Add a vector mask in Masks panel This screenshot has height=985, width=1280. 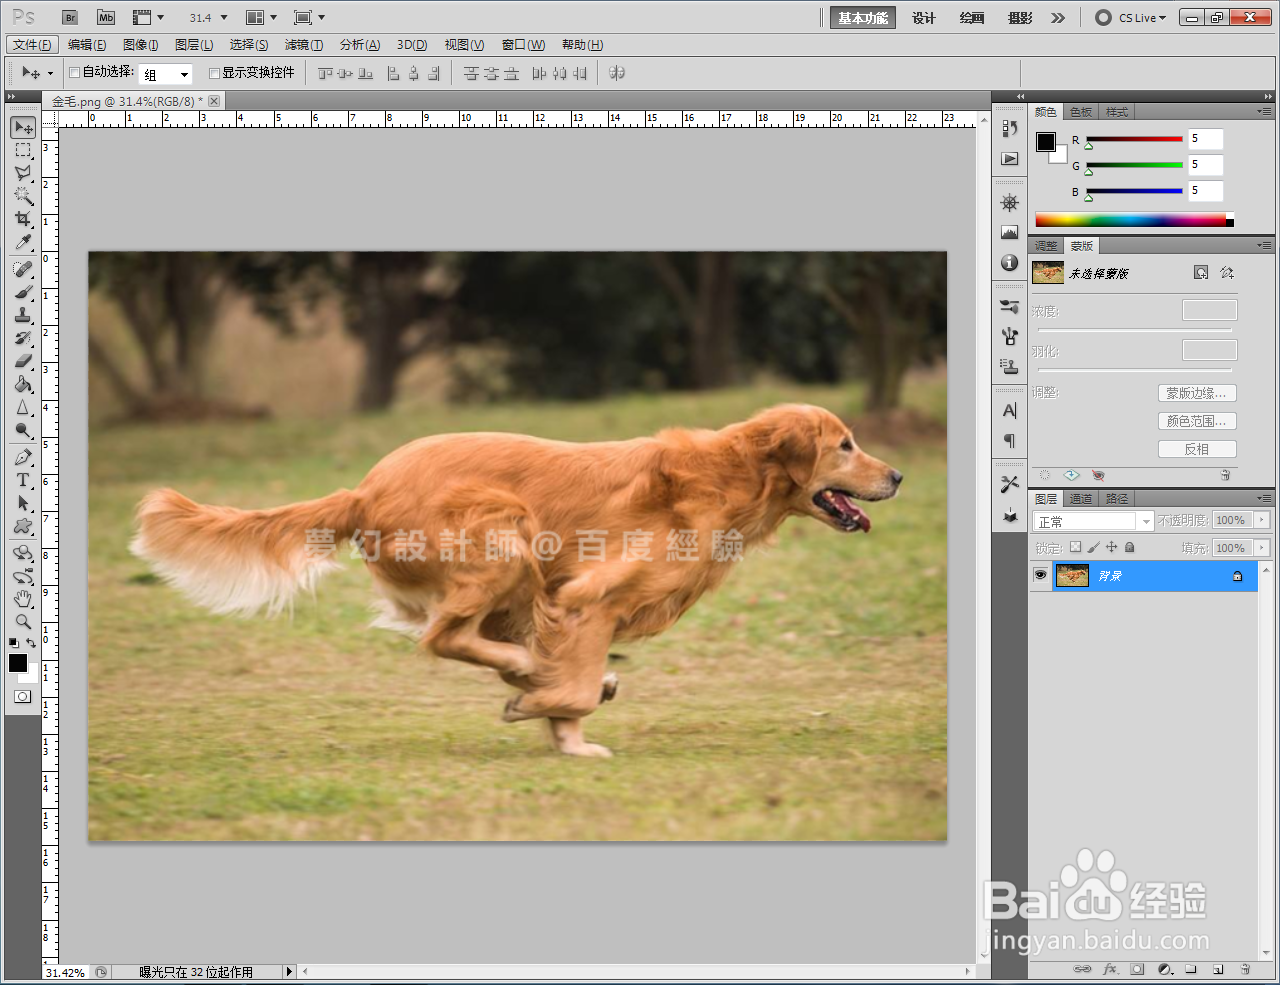[1227, 273]
